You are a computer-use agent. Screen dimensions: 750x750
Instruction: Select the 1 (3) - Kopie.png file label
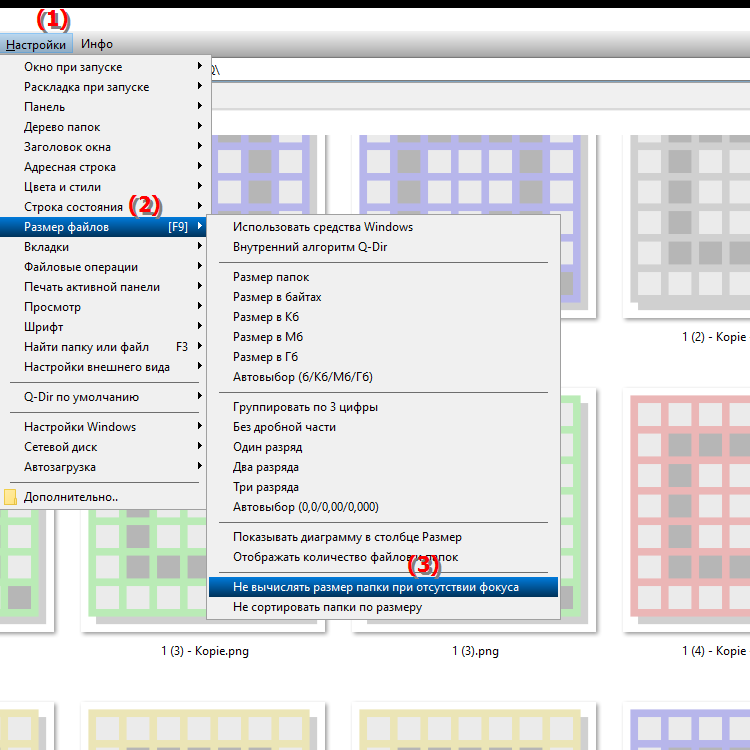coord(205,651)
